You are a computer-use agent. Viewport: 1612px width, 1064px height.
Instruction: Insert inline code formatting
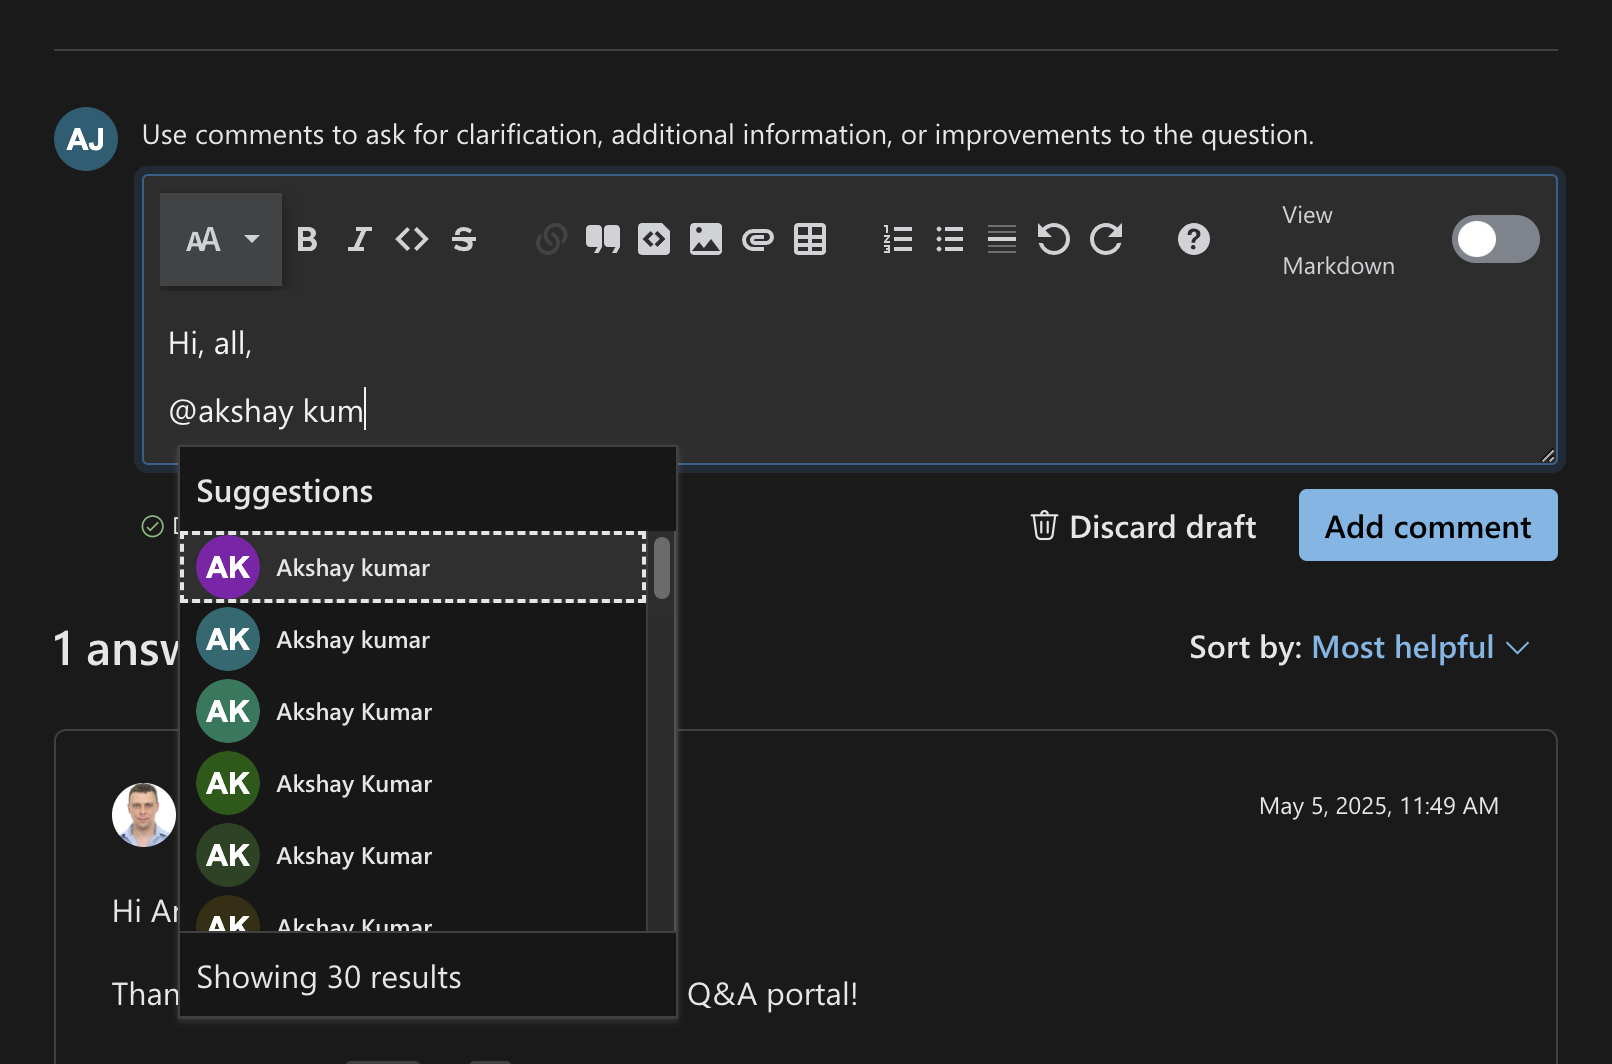coord(412,240)
